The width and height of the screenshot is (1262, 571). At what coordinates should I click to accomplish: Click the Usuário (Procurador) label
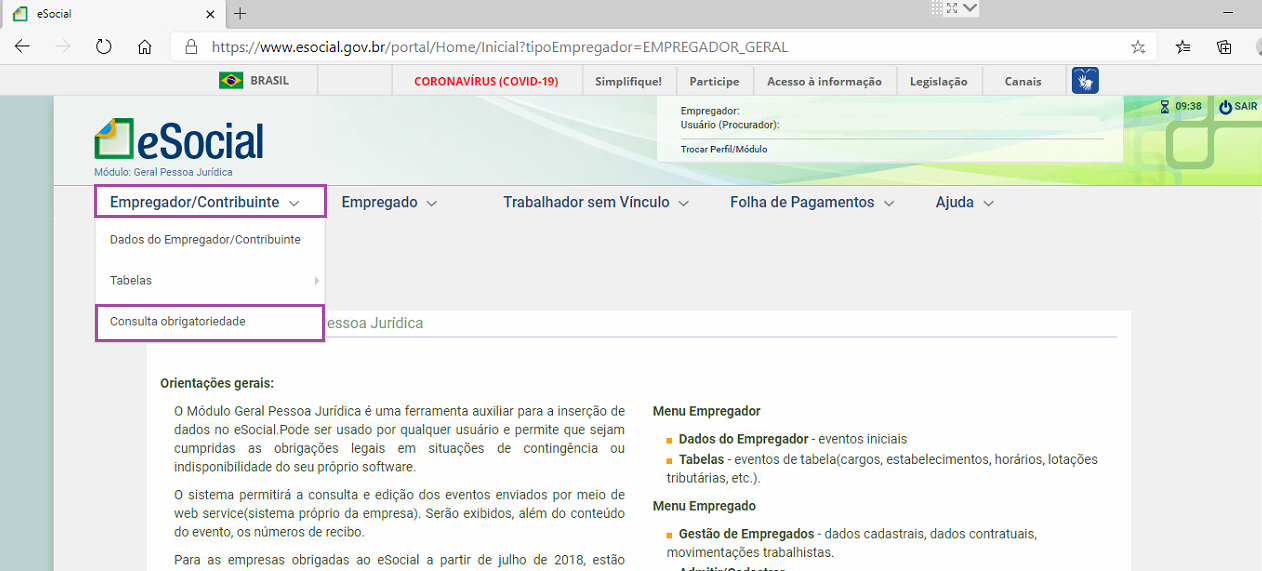[729, 125]
